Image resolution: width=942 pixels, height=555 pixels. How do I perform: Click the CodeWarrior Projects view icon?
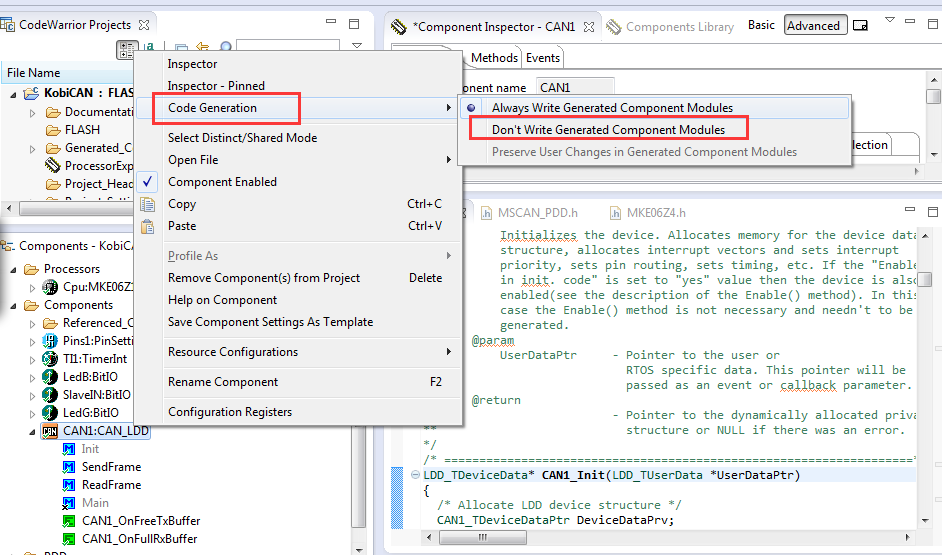pos(8,25)
